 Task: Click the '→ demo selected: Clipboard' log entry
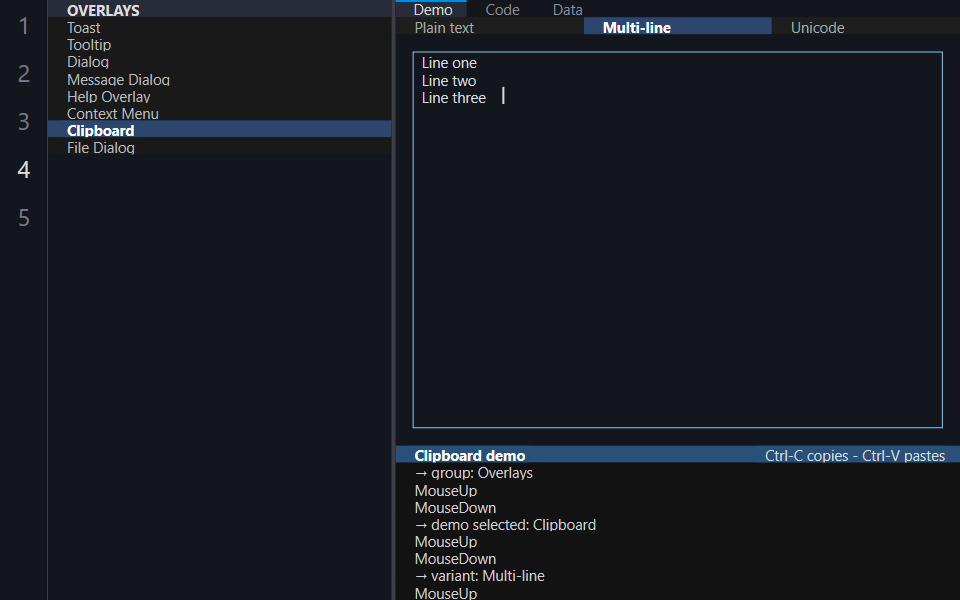pos(505,525)
